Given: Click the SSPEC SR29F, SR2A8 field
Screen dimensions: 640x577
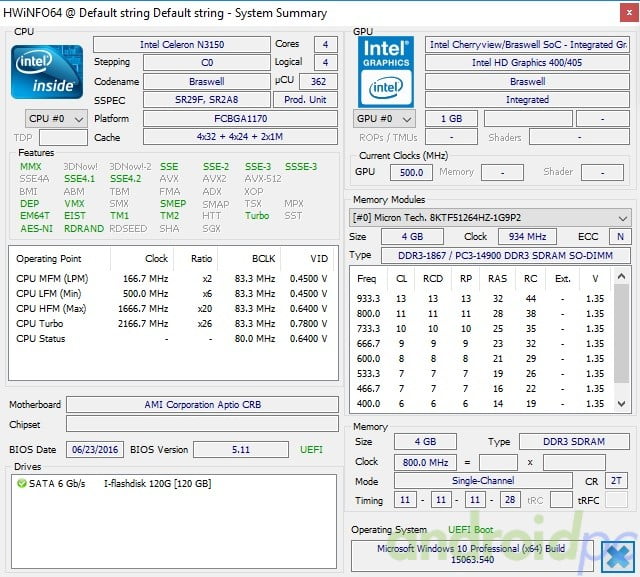Looking at the screenshot, I should coord(207,100).
